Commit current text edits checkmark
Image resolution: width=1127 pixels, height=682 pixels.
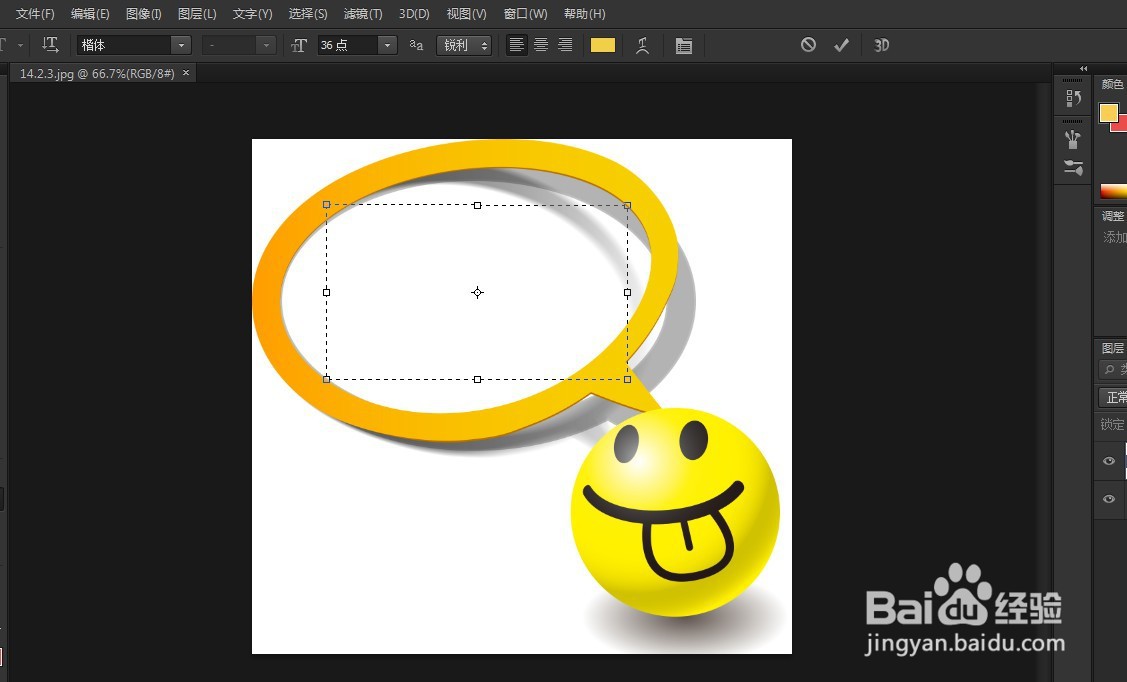[x=842, y=45]
